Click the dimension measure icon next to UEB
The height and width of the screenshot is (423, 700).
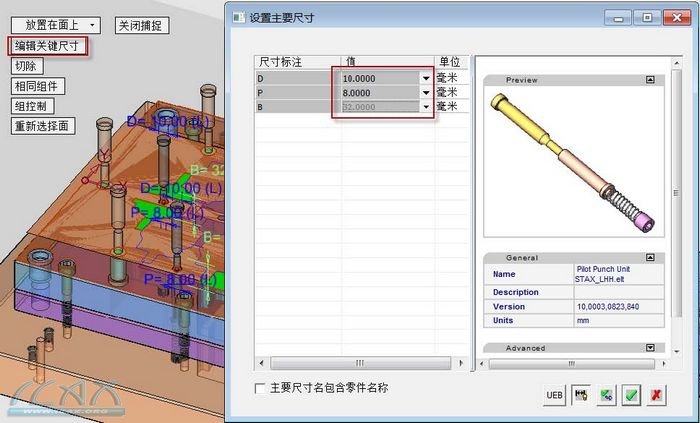(580, 396)
